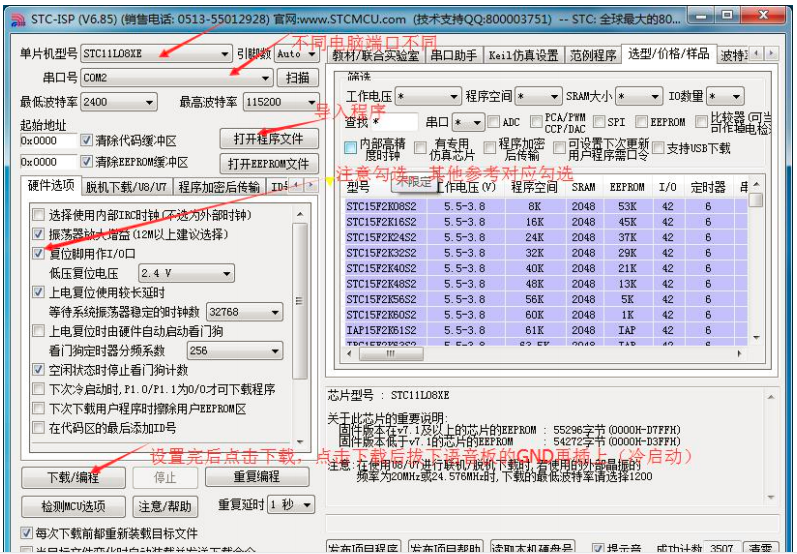
Task: Open the pin count Auto dropdown
Action: pos(297,53)
